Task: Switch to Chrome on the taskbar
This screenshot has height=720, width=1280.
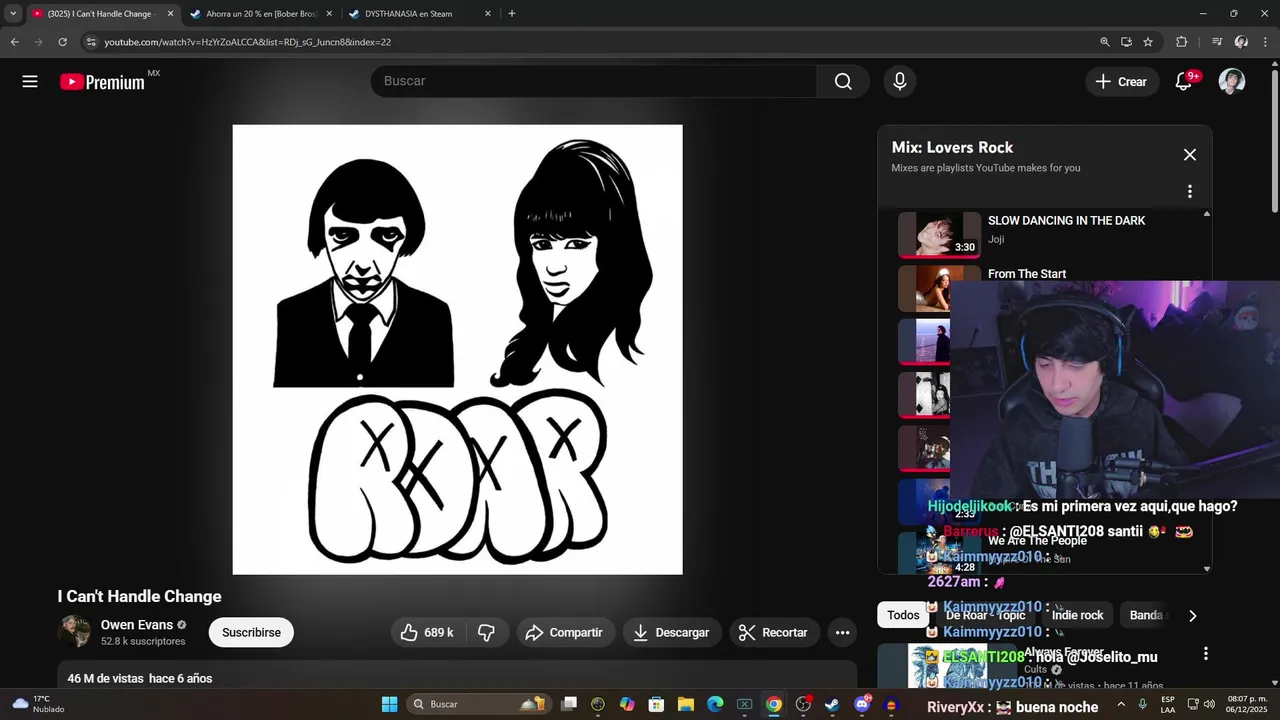Action: click(x=774, y=704)
